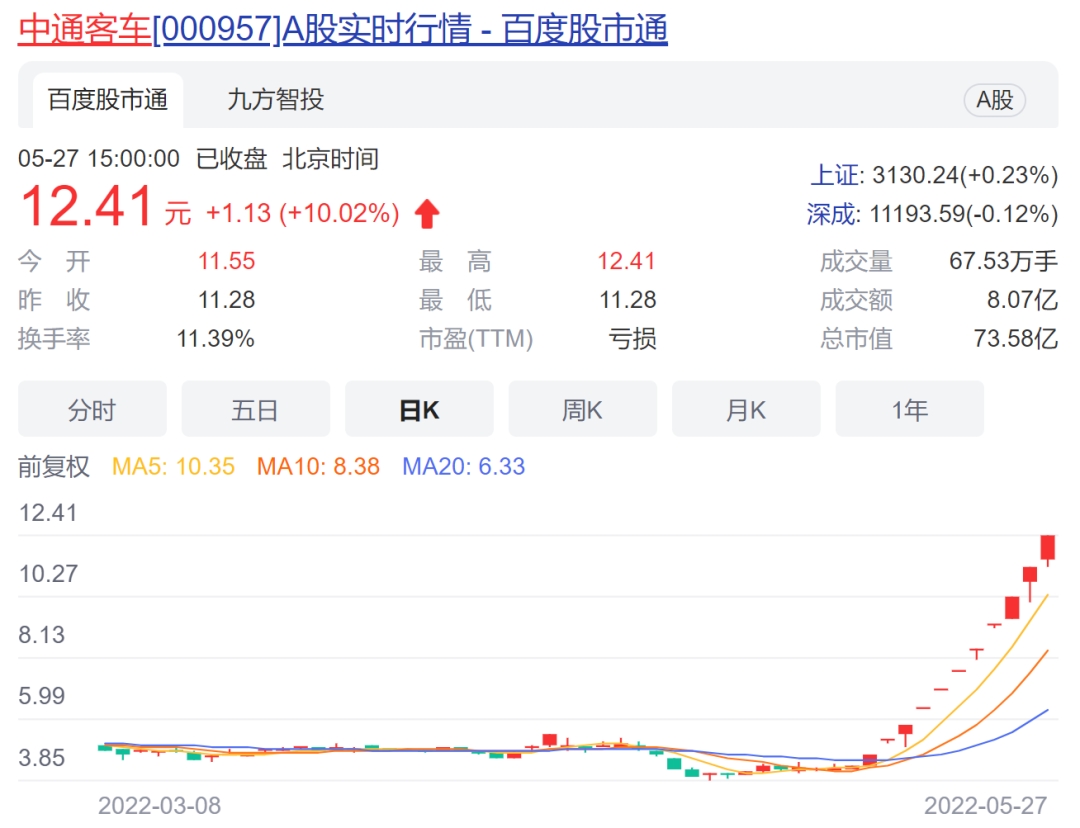Click the yellow MA5 legend value
This screenshot has width=1080, height=828.
pyautogui.click(x=173, y=467)
